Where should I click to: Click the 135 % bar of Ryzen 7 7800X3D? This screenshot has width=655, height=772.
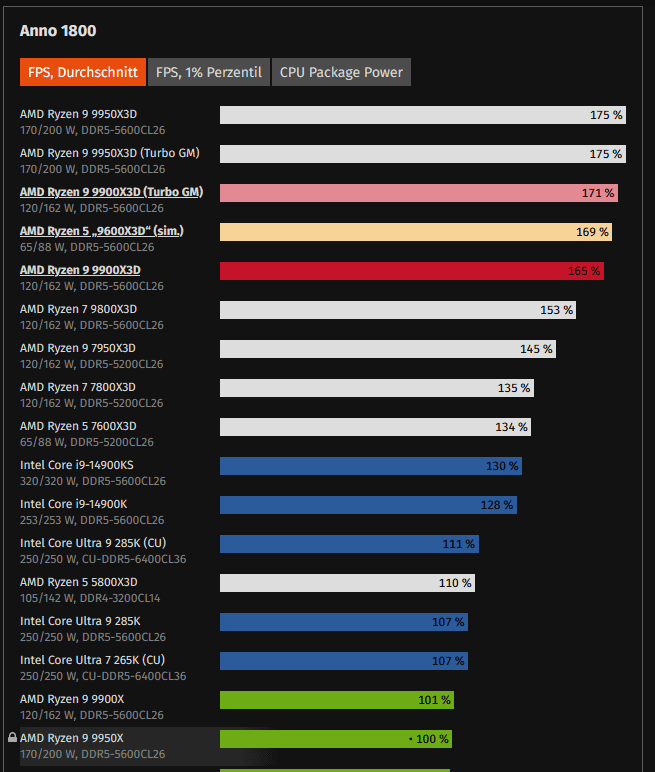377,388
